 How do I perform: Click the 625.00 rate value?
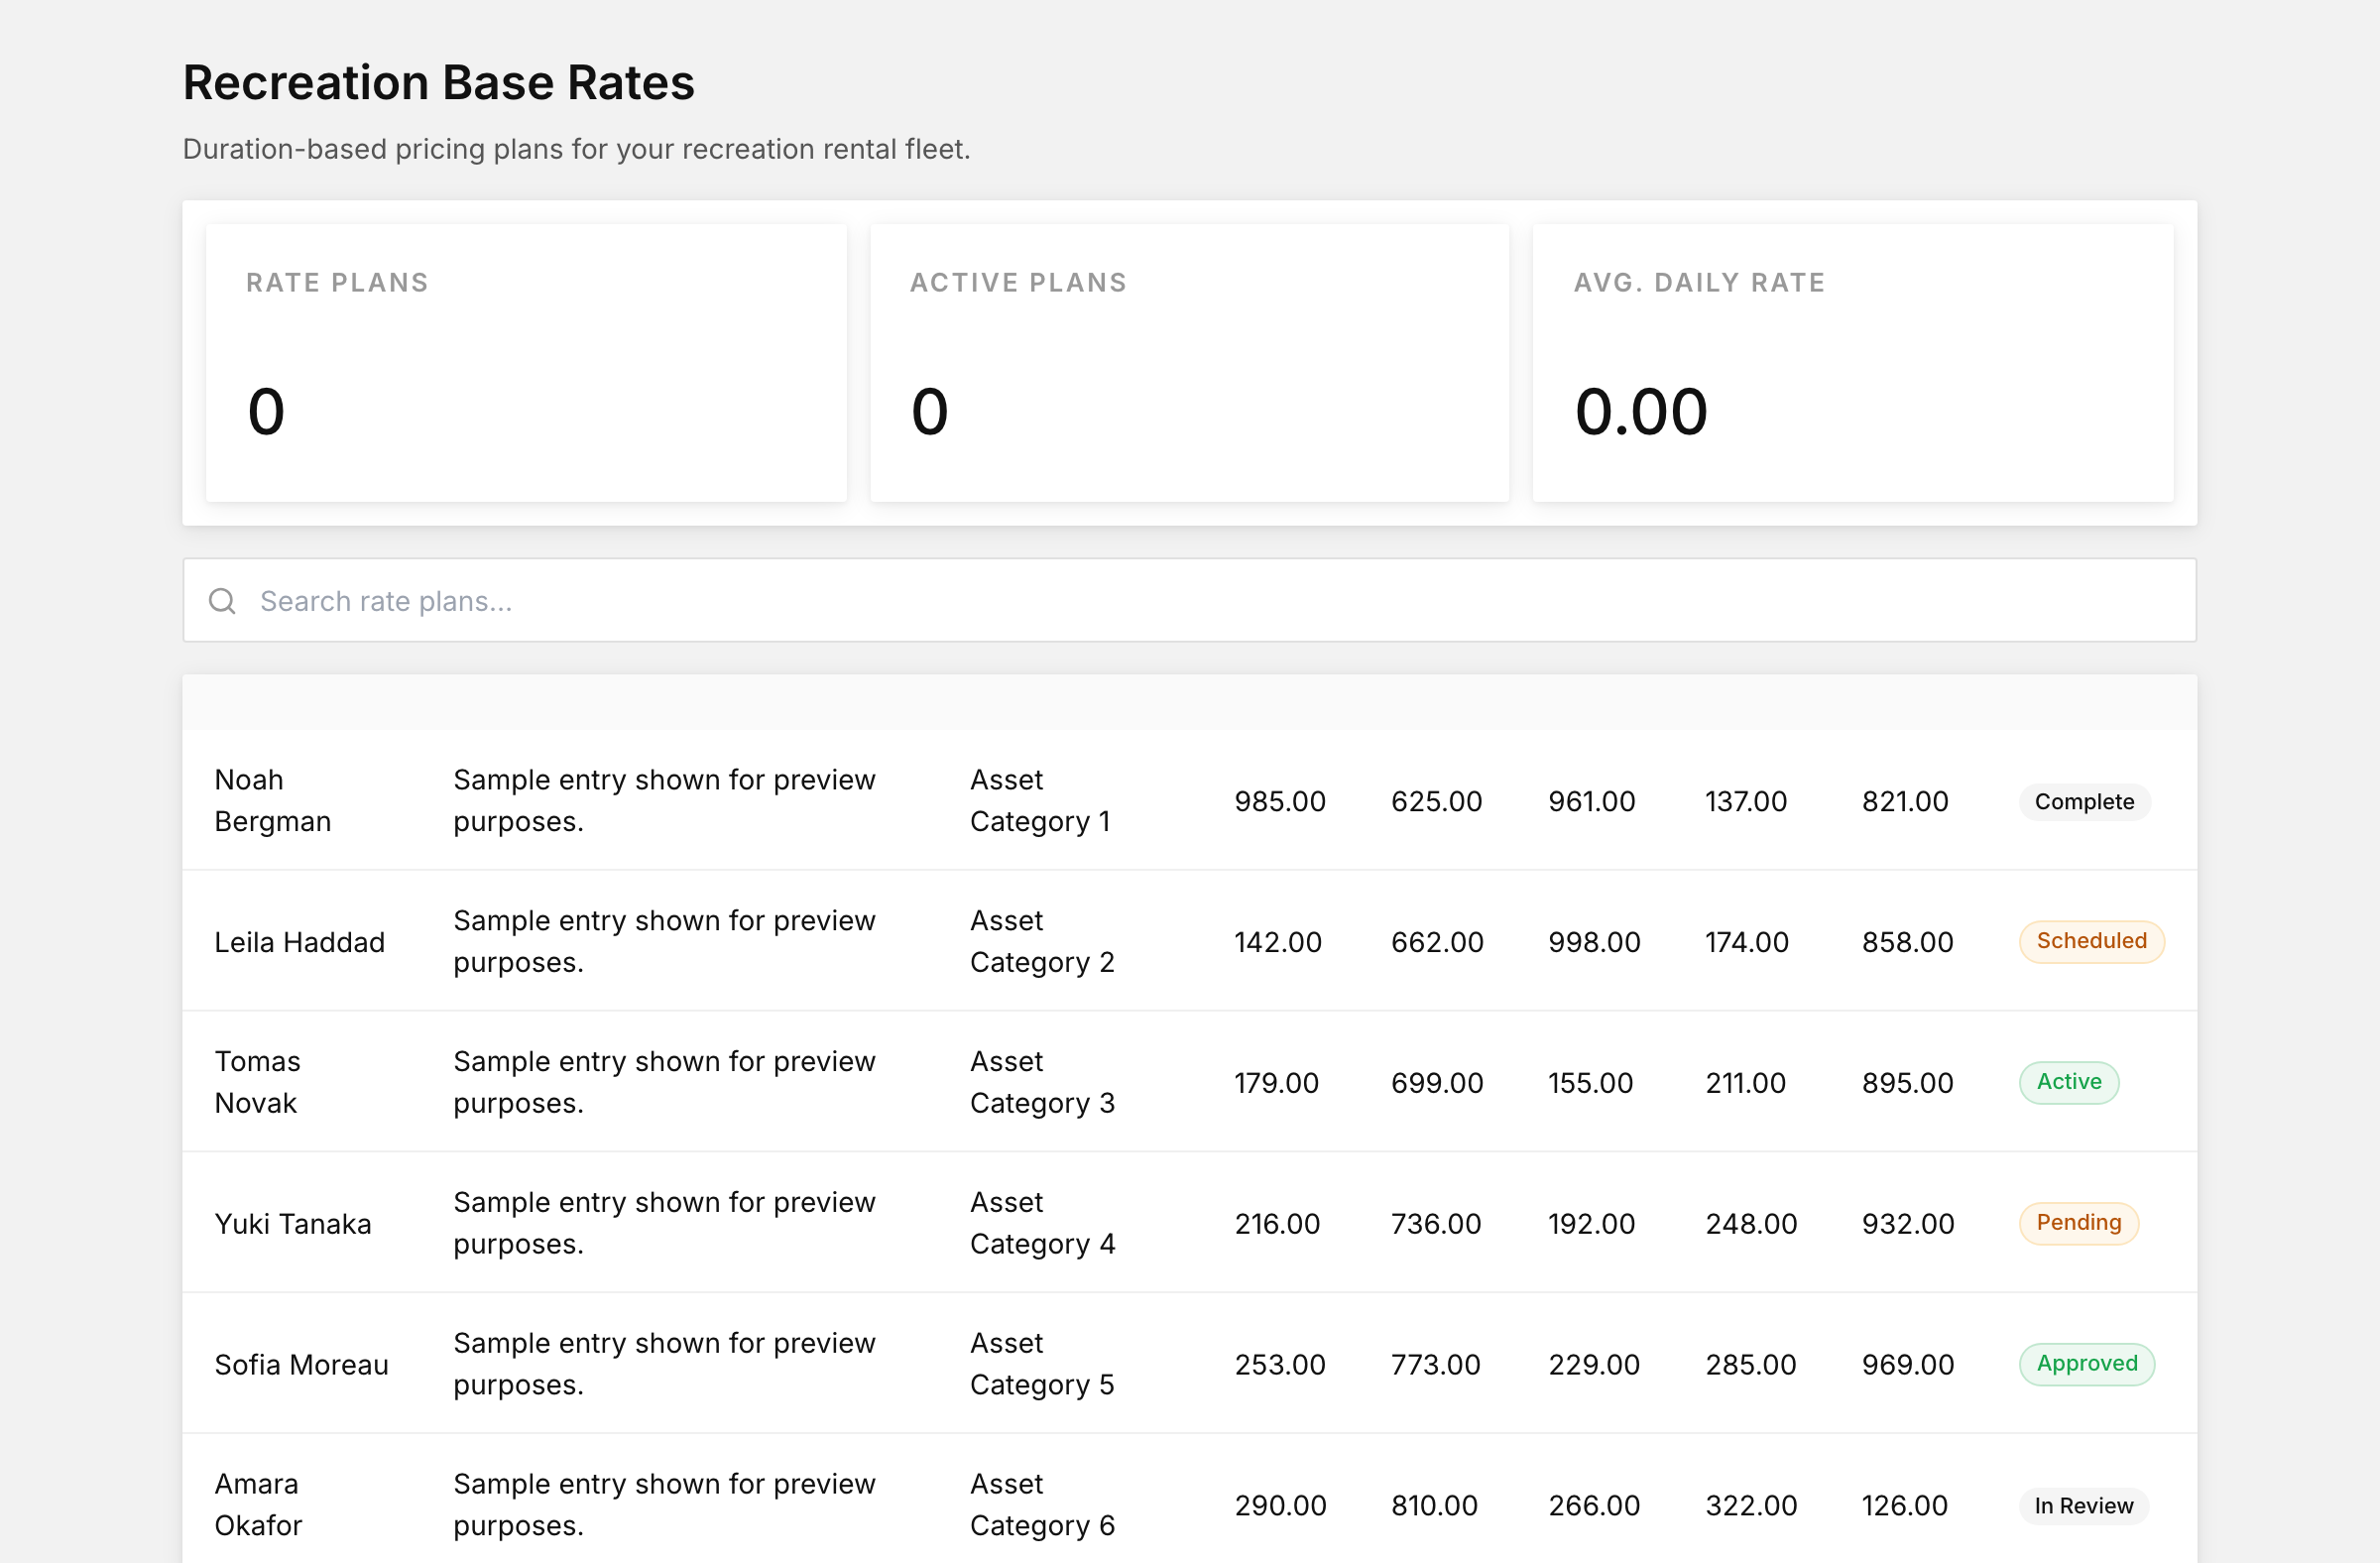(x=1436, y=802)
